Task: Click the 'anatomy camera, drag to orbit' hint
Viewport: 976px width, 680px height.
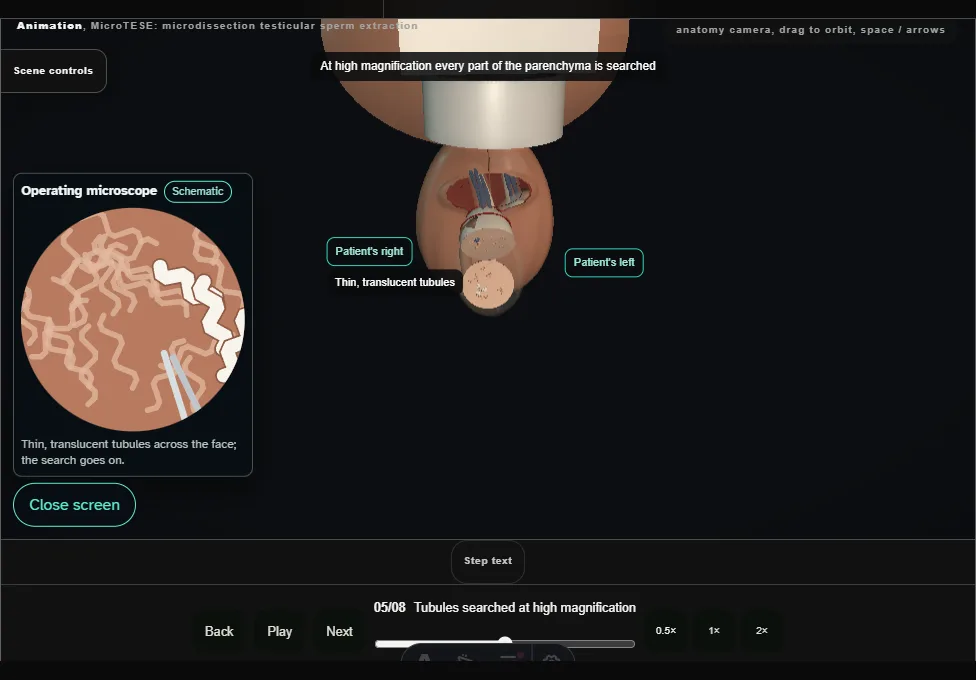Action: coord(810,30)
